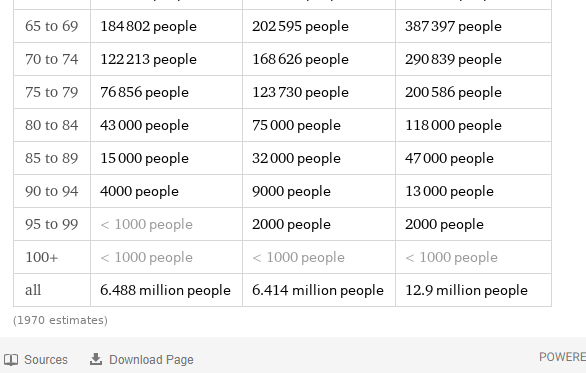
Task: Click the 6.414 million people cell
Action: click(318, 290)
